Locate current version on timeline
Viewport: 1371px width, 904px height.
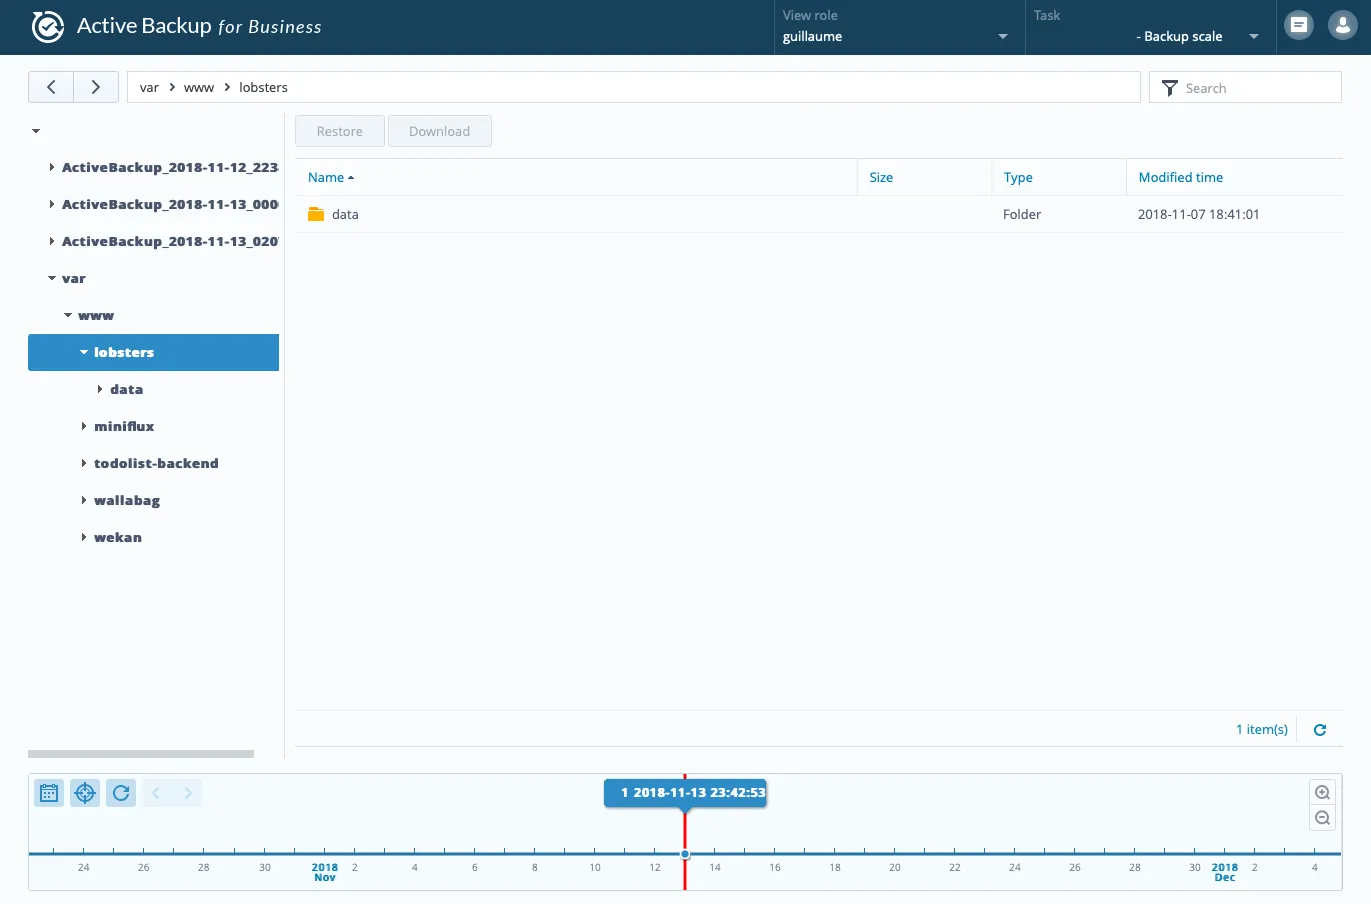[85, 793]
